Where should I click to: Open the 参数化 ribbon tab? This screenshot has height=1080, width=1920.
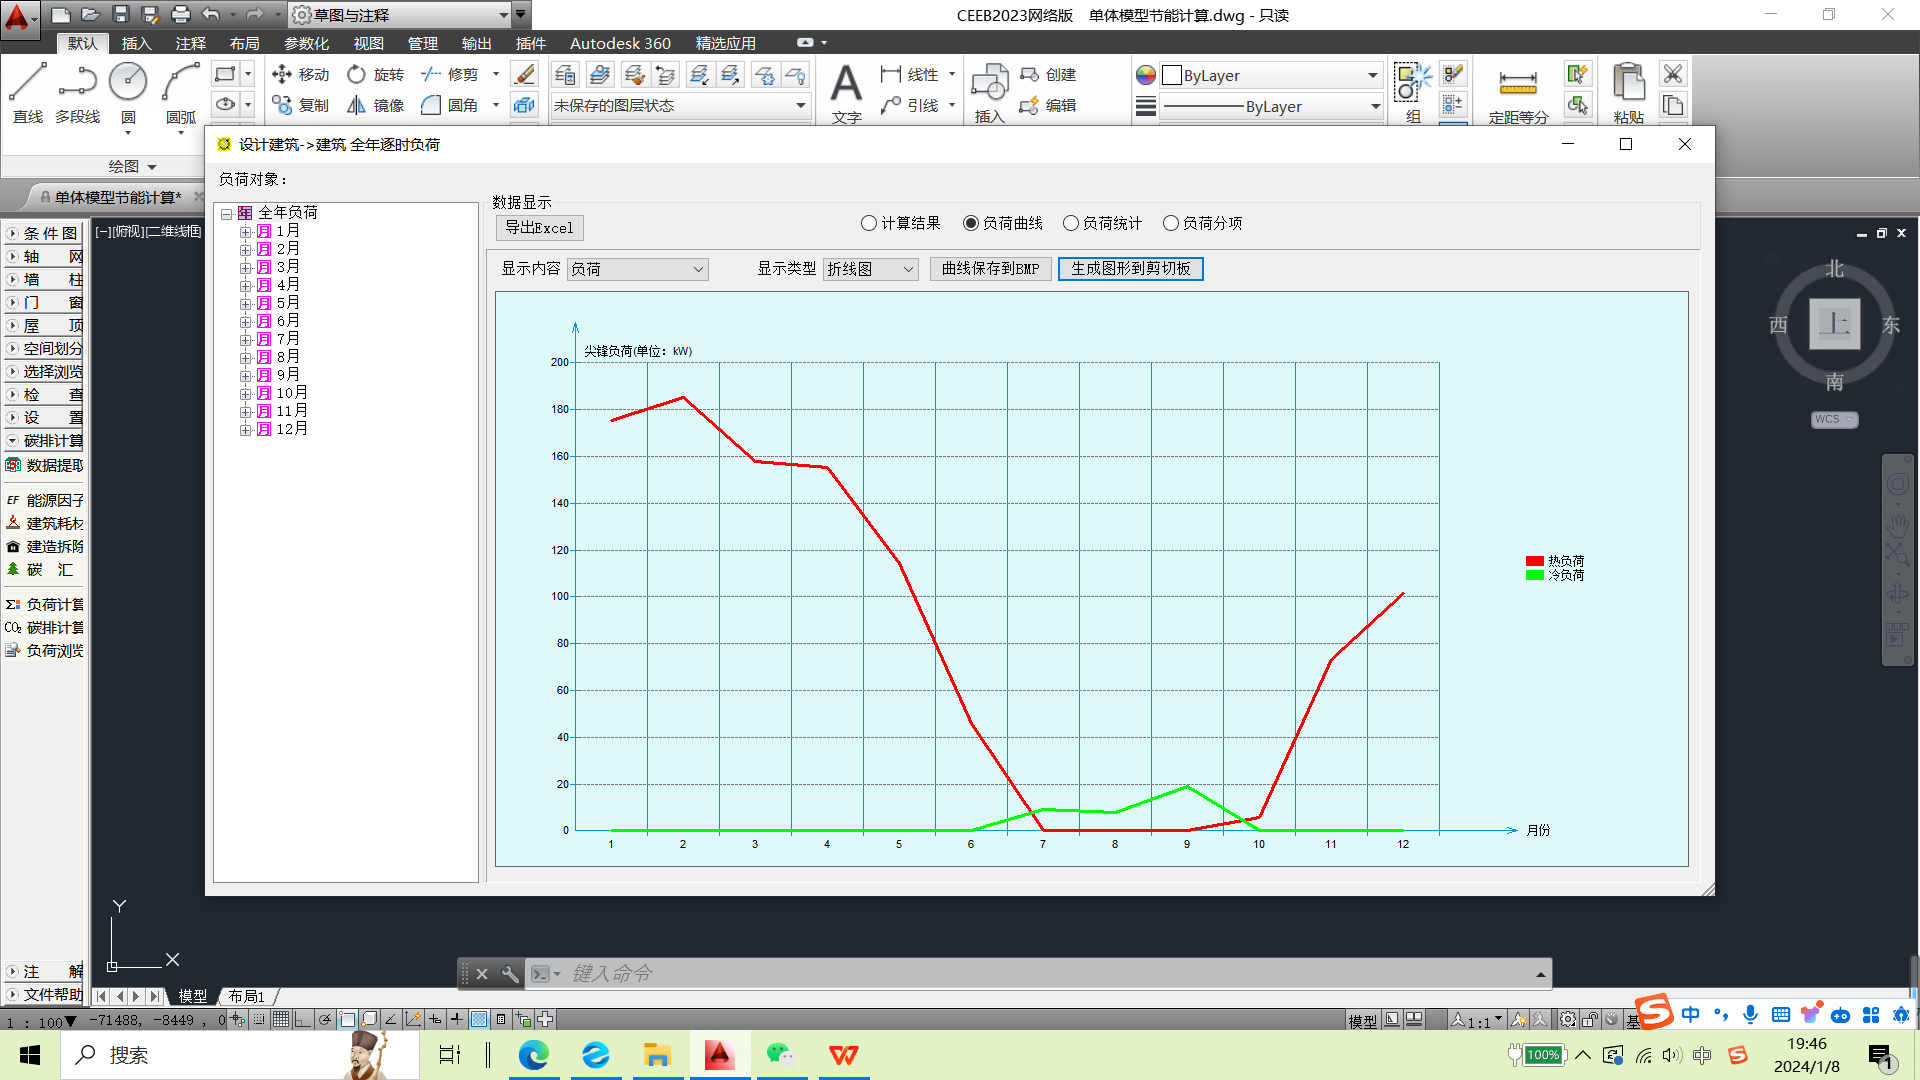[x=306, y=43]
